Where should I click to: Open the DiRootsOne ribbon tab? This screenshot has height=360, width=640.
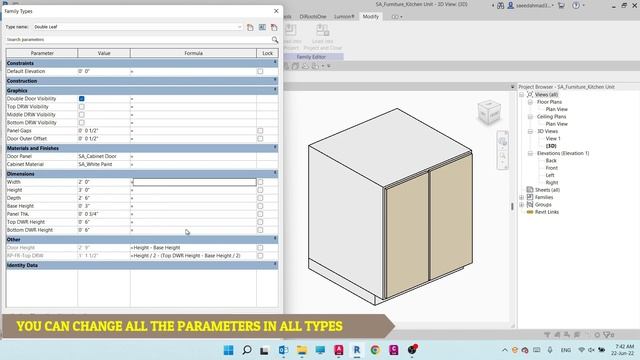click(x=313, y=17)
